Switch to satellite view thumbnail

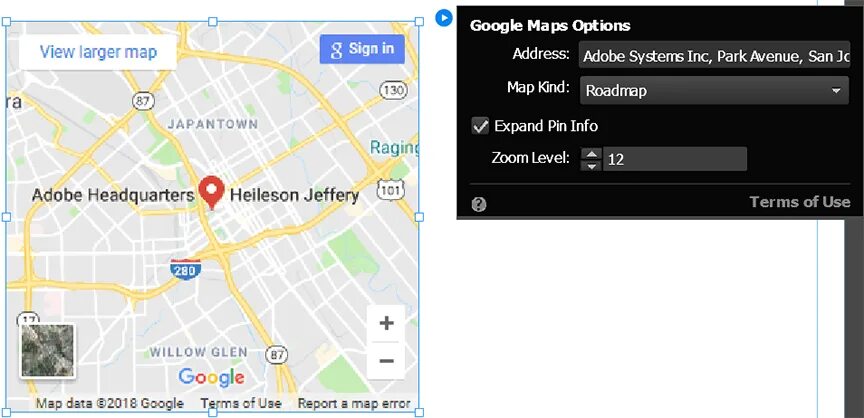click(48, 350)
